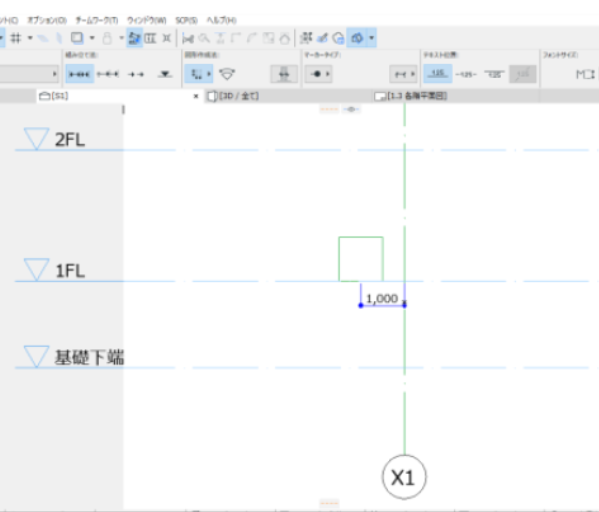Click the 1,000 dimension text
599x512 pixels.
pos(382,298)
